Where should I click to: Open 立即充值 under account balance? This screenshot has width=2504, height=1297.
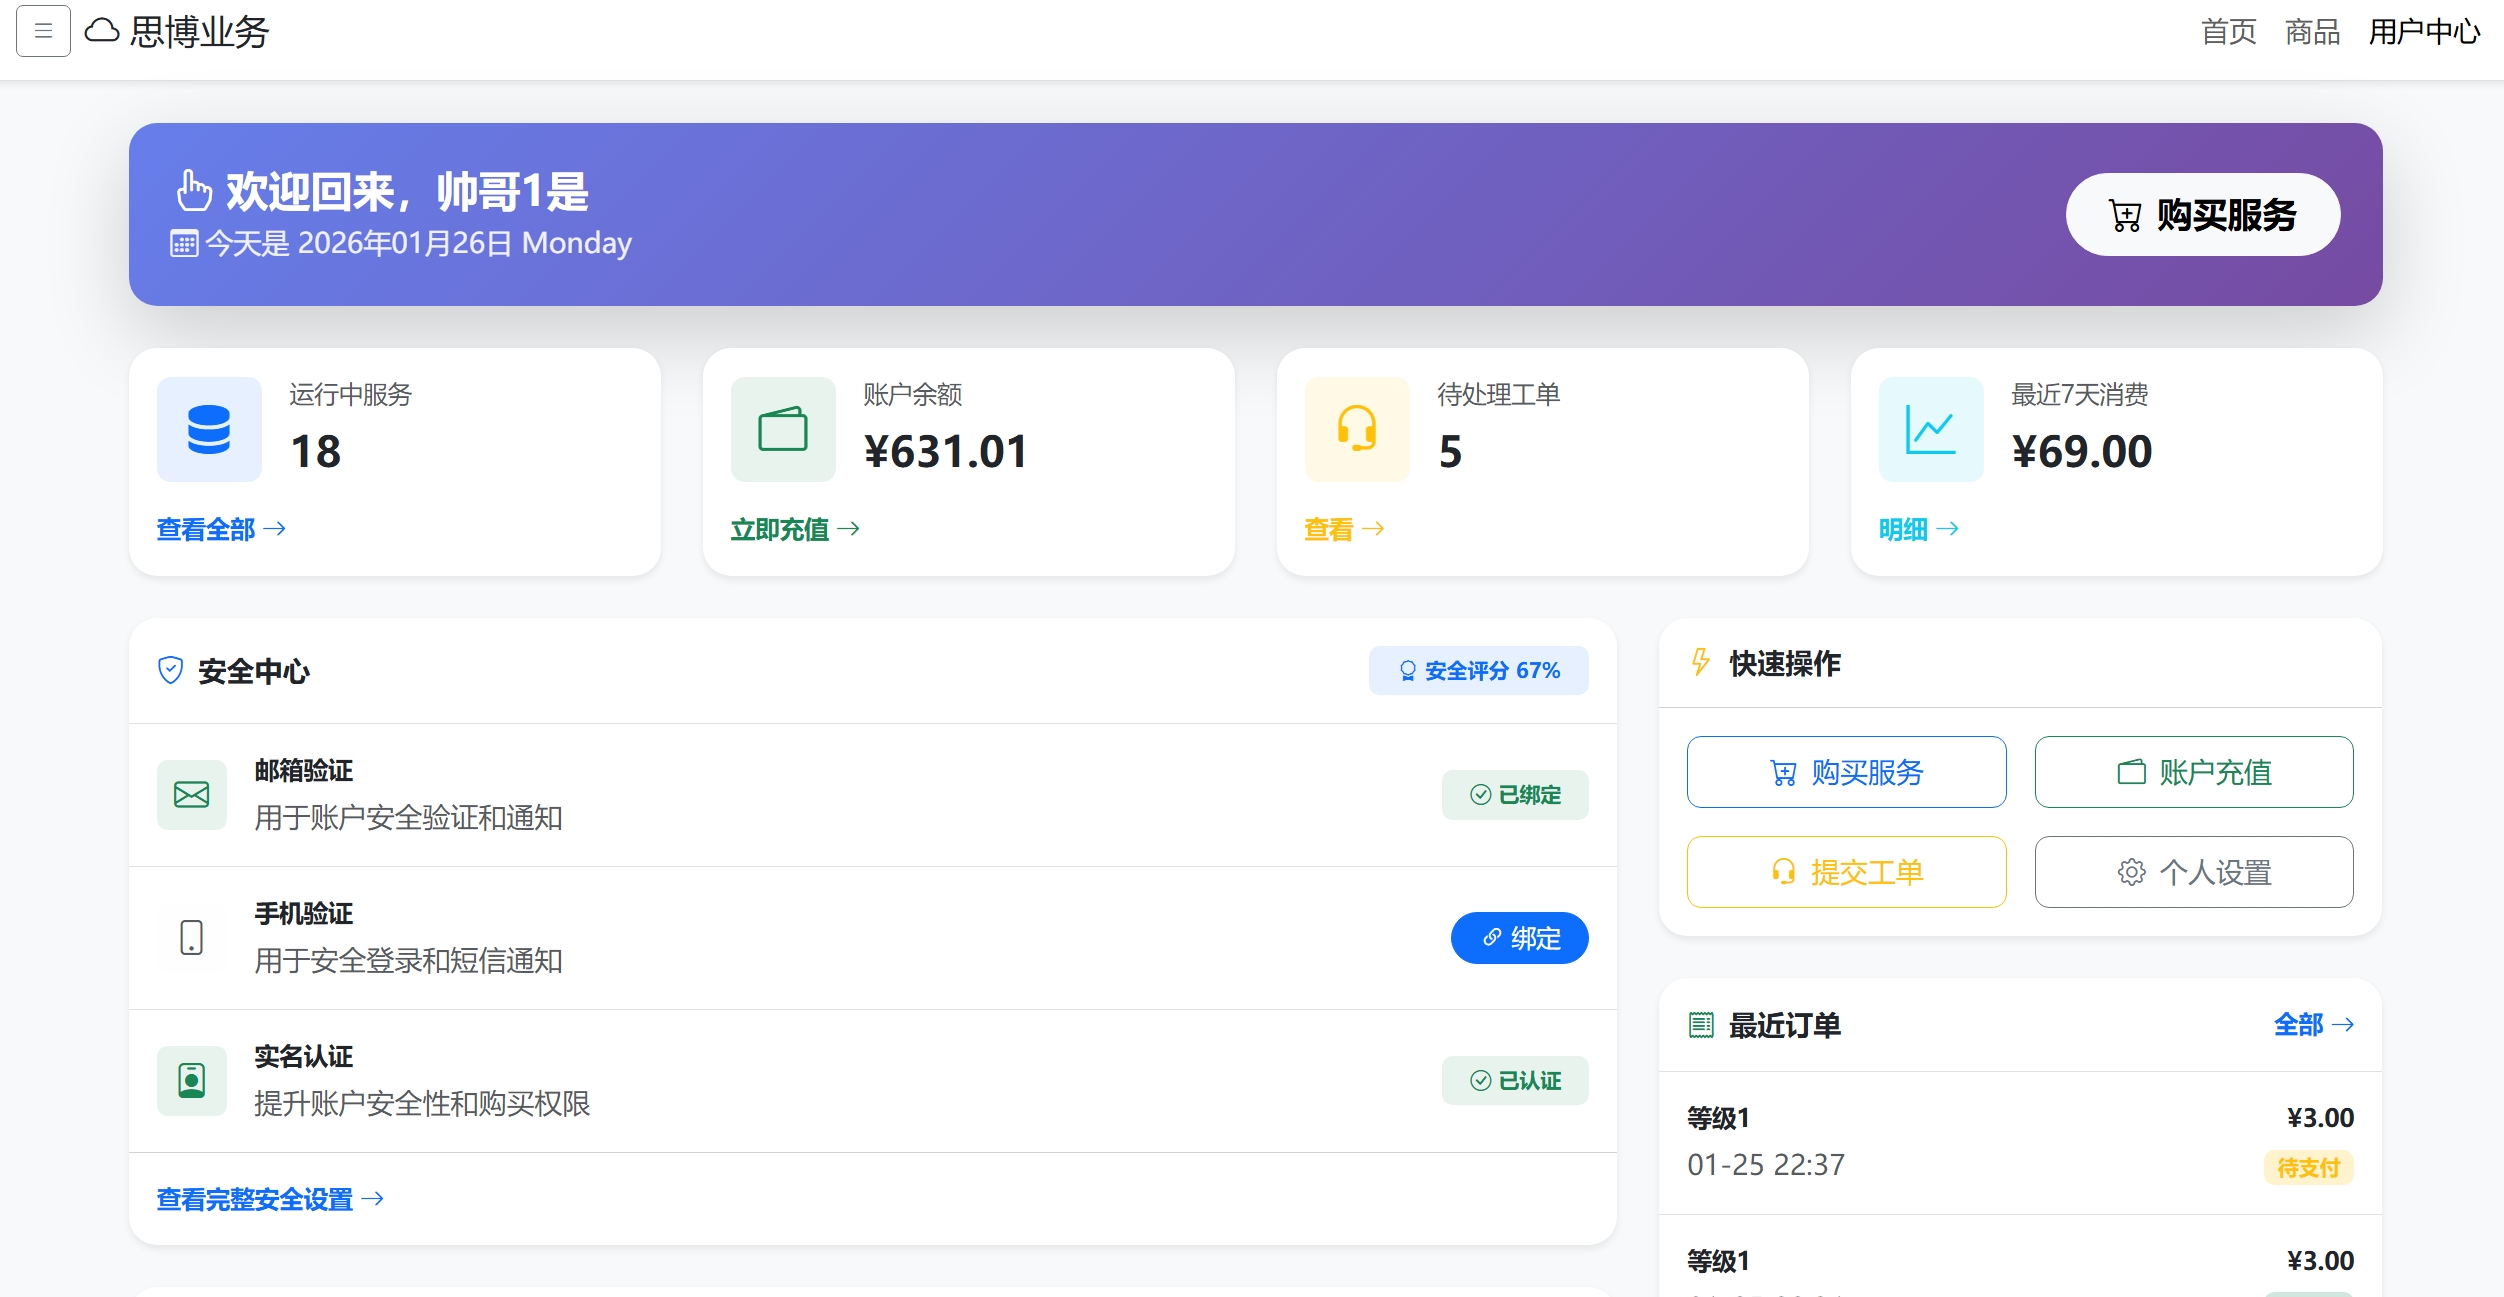tap(795, 528)
